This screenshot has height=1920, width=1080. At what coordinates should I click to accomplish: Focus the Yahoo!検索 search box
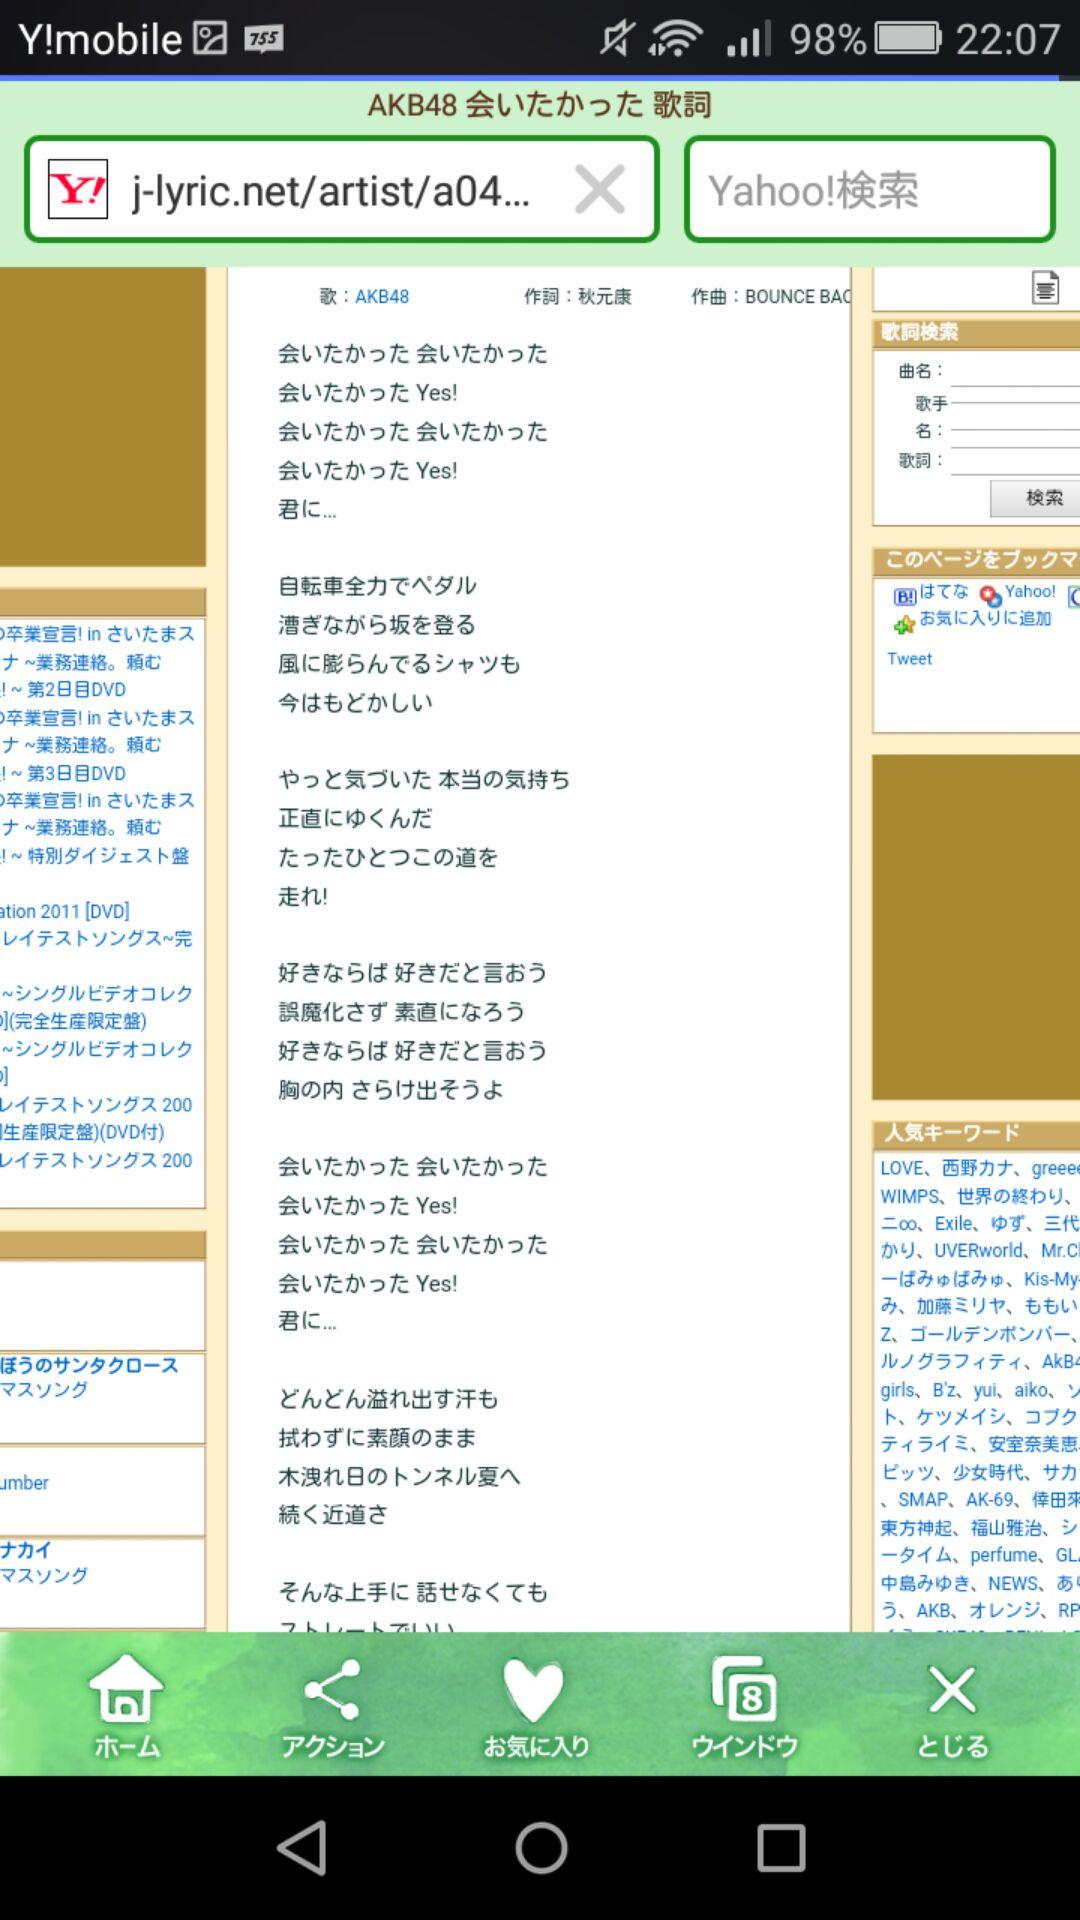tap(870, 189)
